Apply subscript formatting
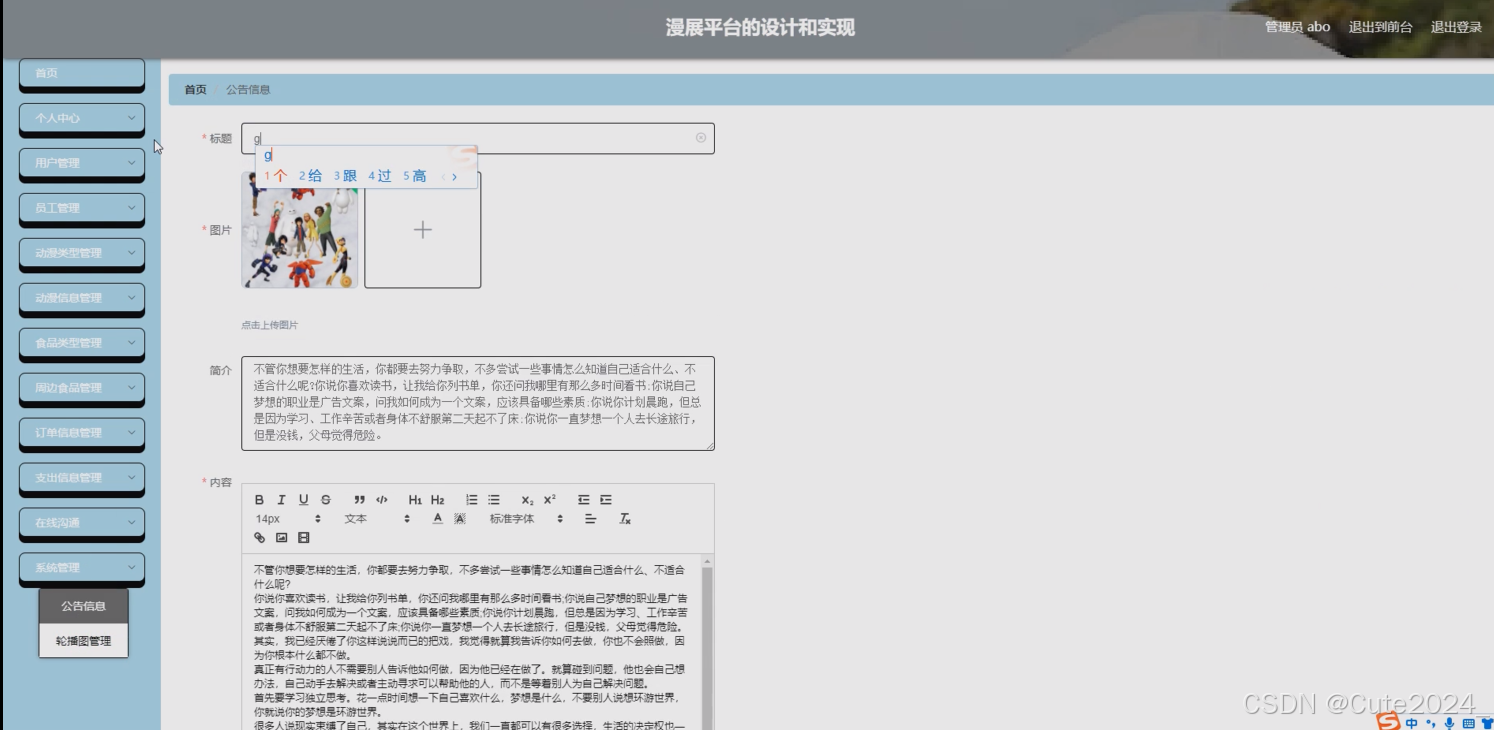Screen dimensions: 1494x730 527,500
